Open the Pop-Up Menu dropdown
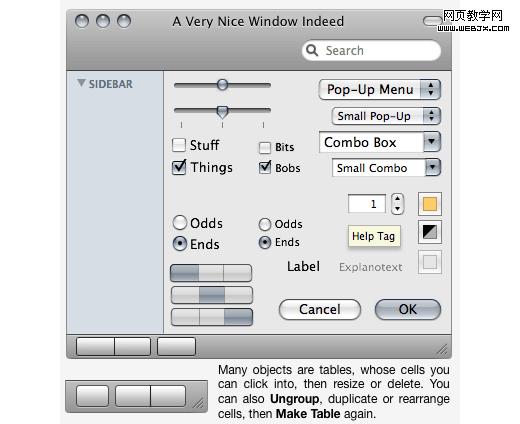520x424 pixels. tap(380, 89)
